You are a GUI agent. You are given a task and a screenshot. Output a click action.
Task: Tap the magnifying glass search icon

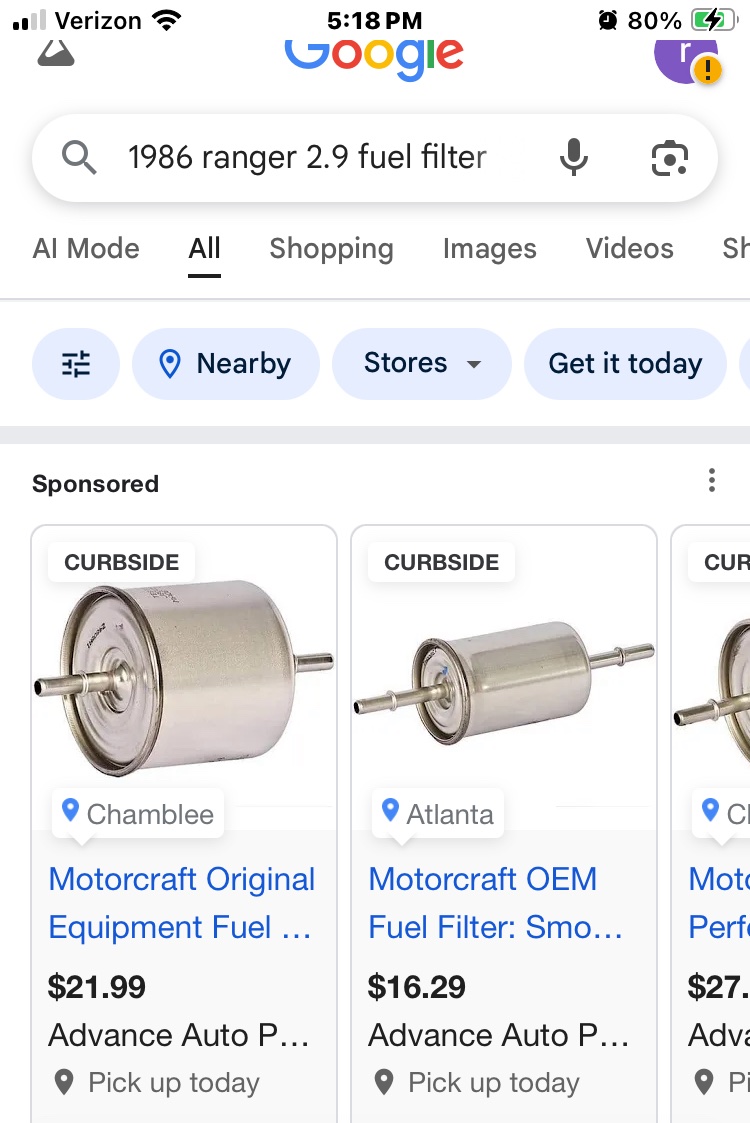pyautogui.click(x=79, y=158)
